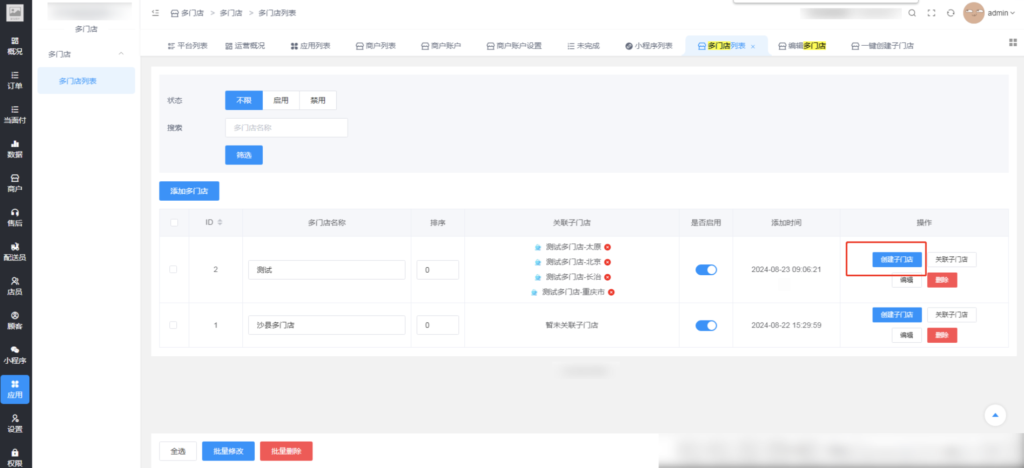Switch to 一键创建子门店 tab
The width and height of the screenshot is (1024, 468).
point(882,46)
